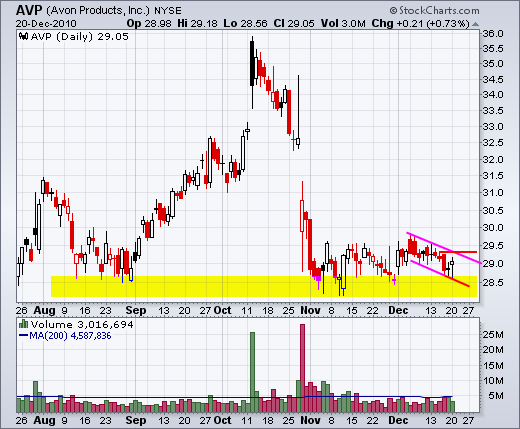
Task: Click the 35.0 price axis label
Action: (x=493, y=64)
